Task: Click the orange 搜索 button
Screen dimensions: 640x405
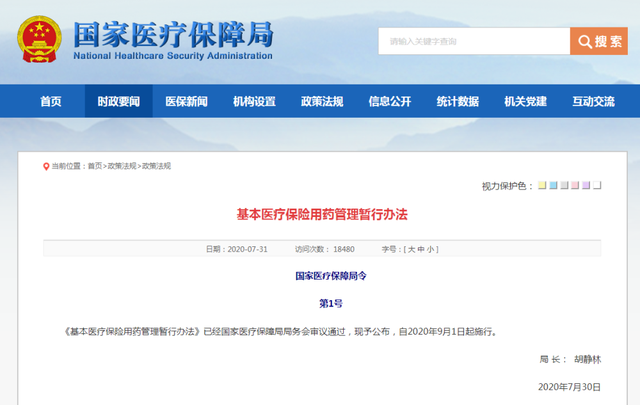Action: (x=599, y=41)
